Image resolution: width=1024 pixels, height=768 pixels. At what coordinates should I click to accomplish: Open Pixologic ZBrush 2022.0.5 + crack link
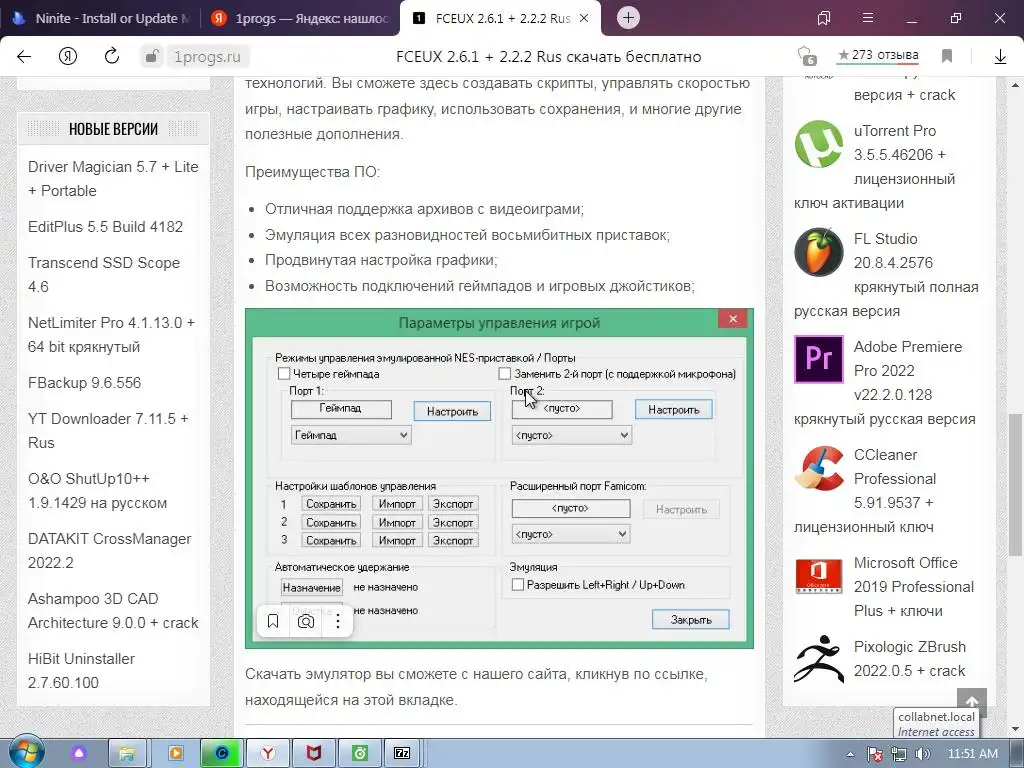[x=910, y=658]
